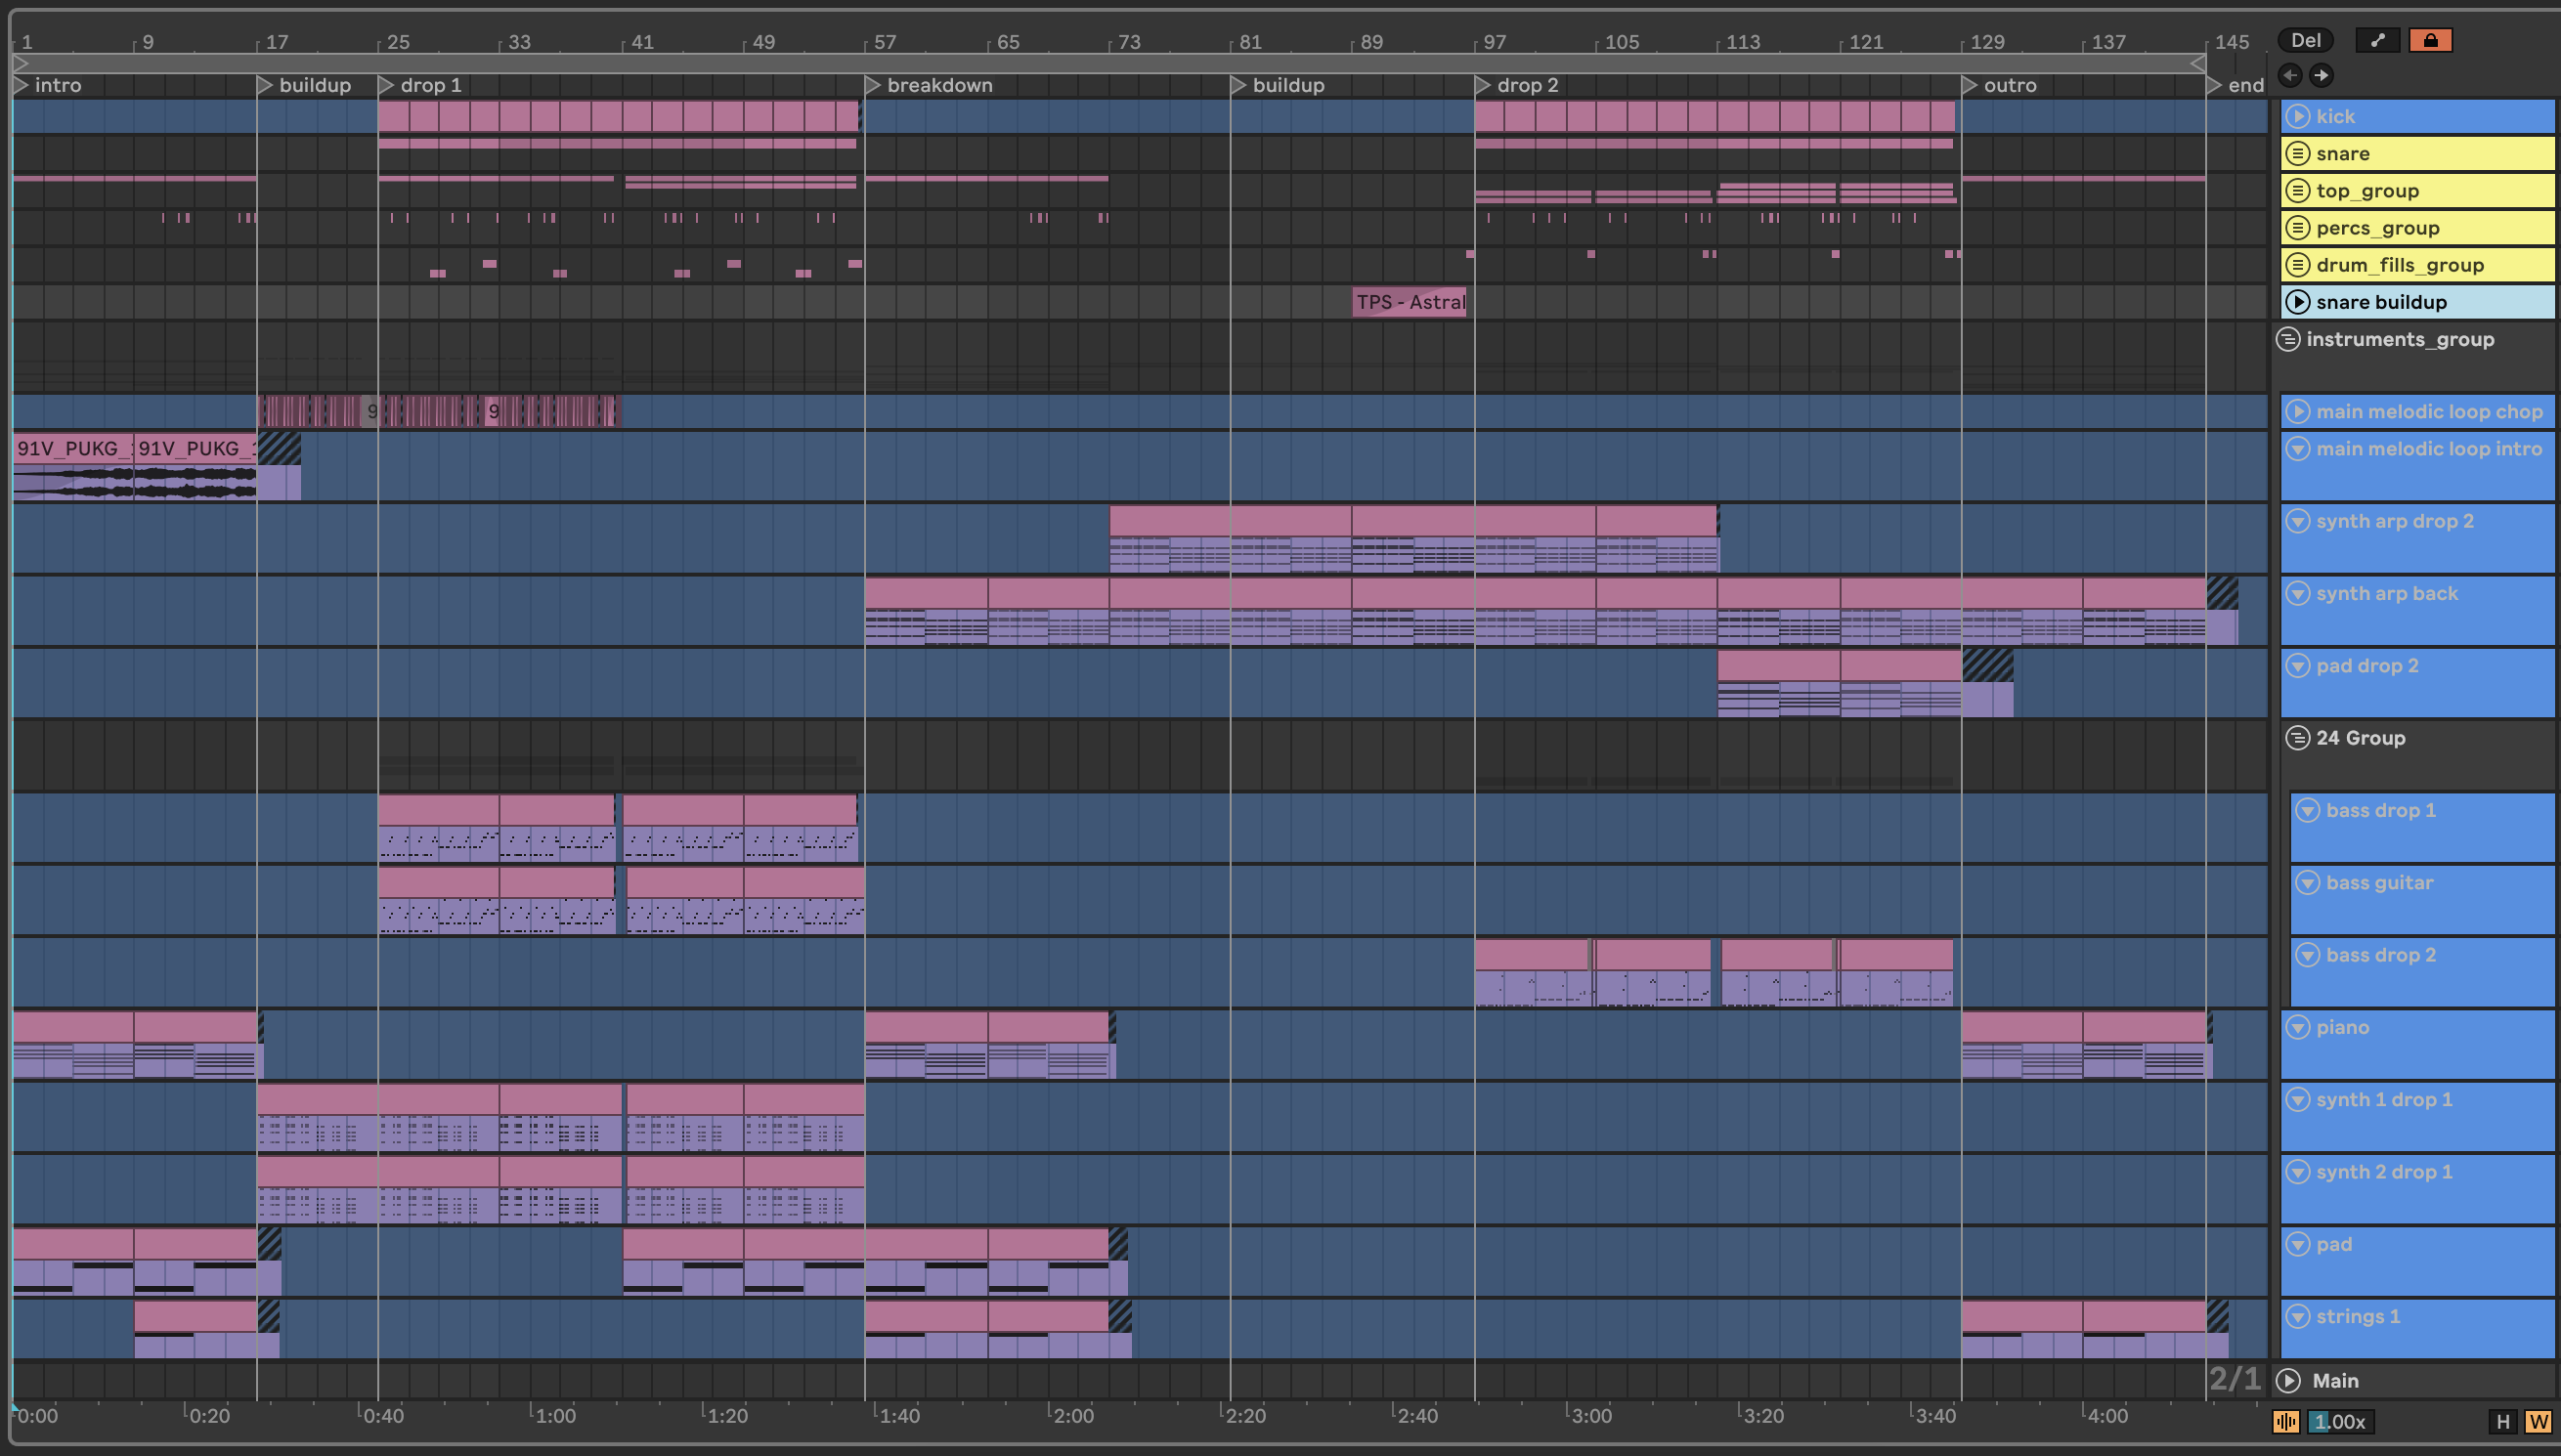The height and width of the screenshot is (1456, 2561).
Task: Jump to the drop 2 locator
Action: click(1483, 85)
